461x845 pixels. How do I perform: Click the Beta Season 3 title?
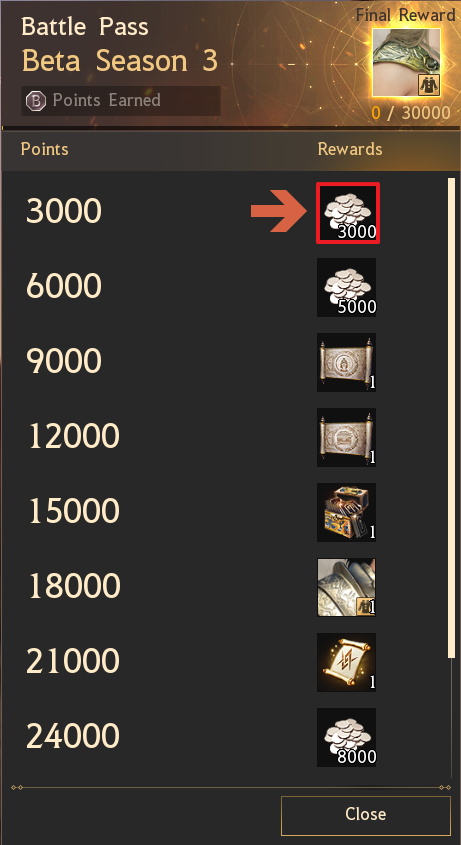point(120,62)
